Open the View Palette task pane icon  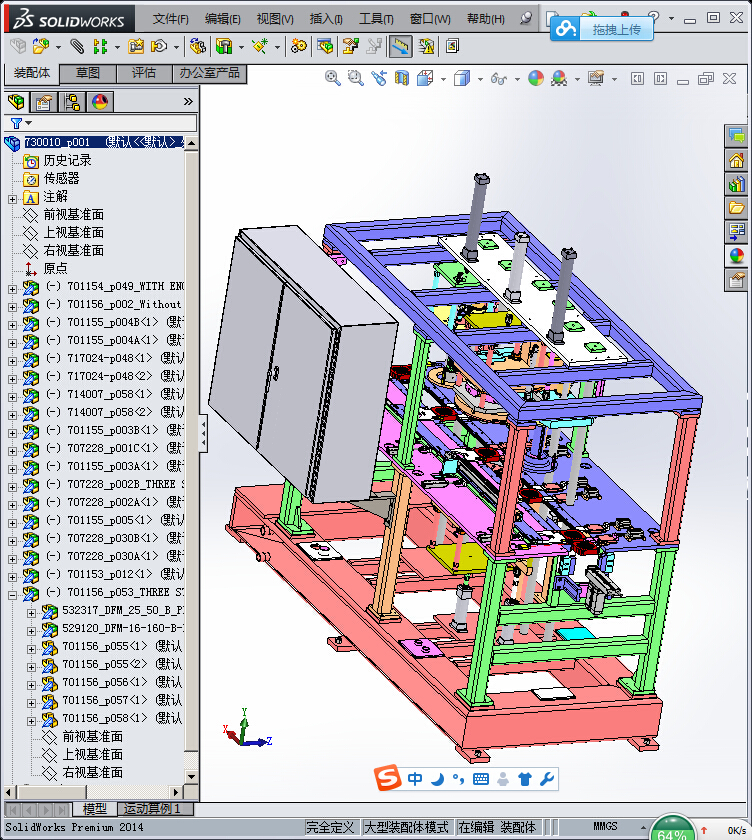click(x=736, y=231)
